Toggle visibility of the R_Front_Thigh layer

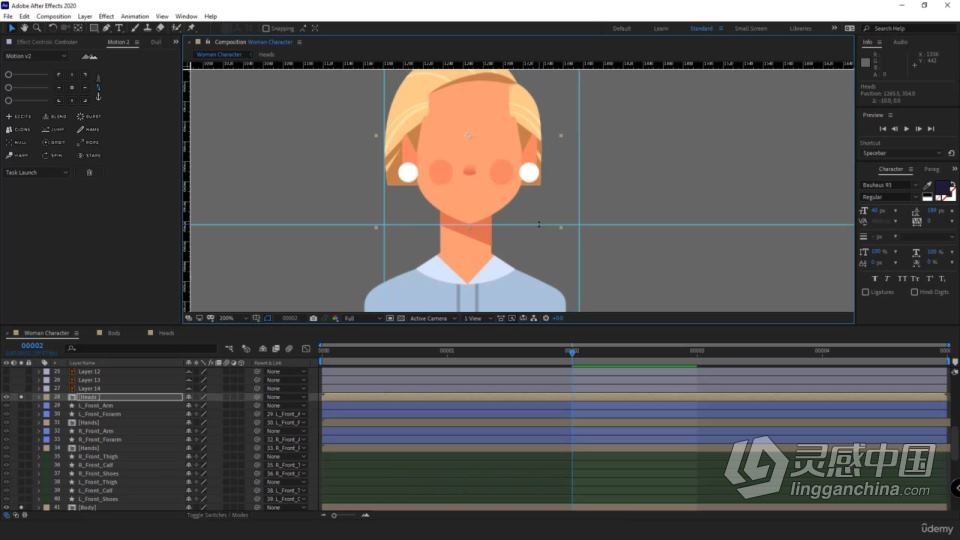tap(7, 457)
